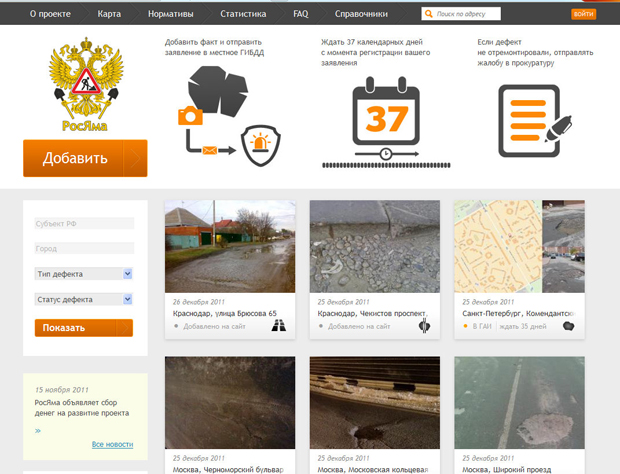
Task: Follow the Все новости link
Action: tap(112, 444)
